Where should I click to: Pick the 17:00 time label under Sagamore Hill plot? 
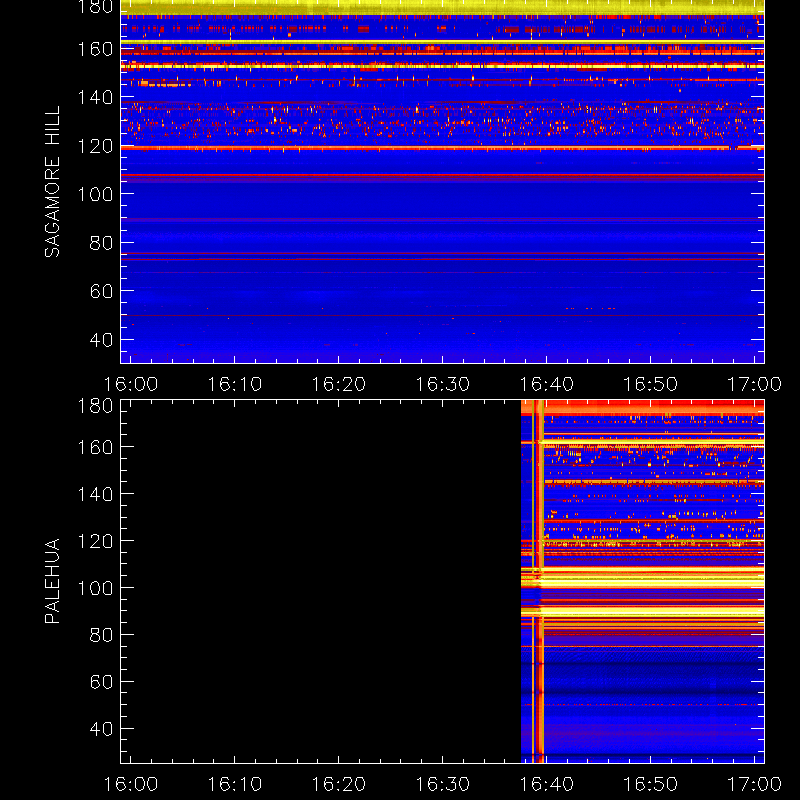[754, 384]
